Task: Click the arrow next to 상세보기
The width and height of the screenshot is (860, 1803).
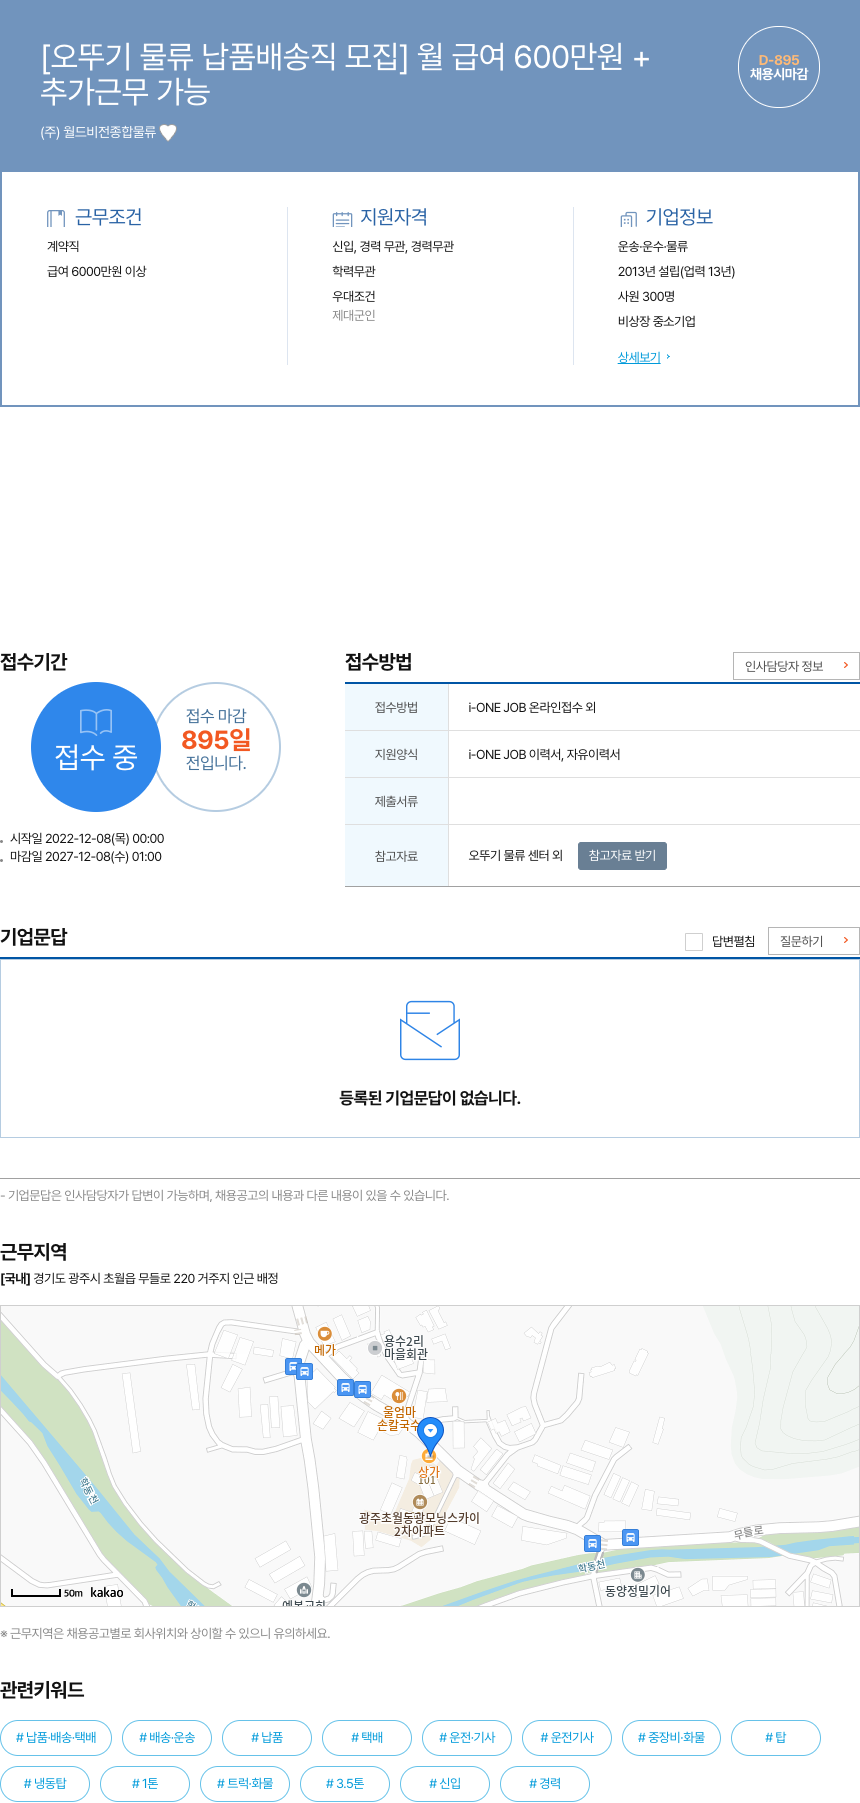Action: [x=668, y=357]
